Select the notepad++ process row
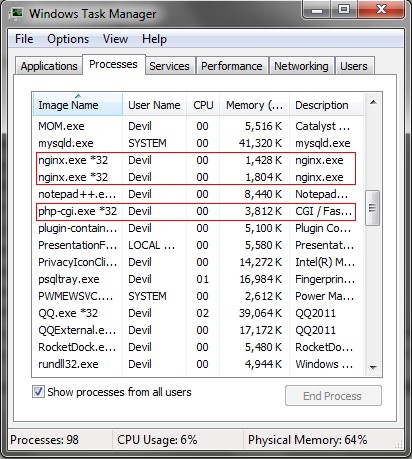This screenshot has width=412, height=459. point(198,194)
